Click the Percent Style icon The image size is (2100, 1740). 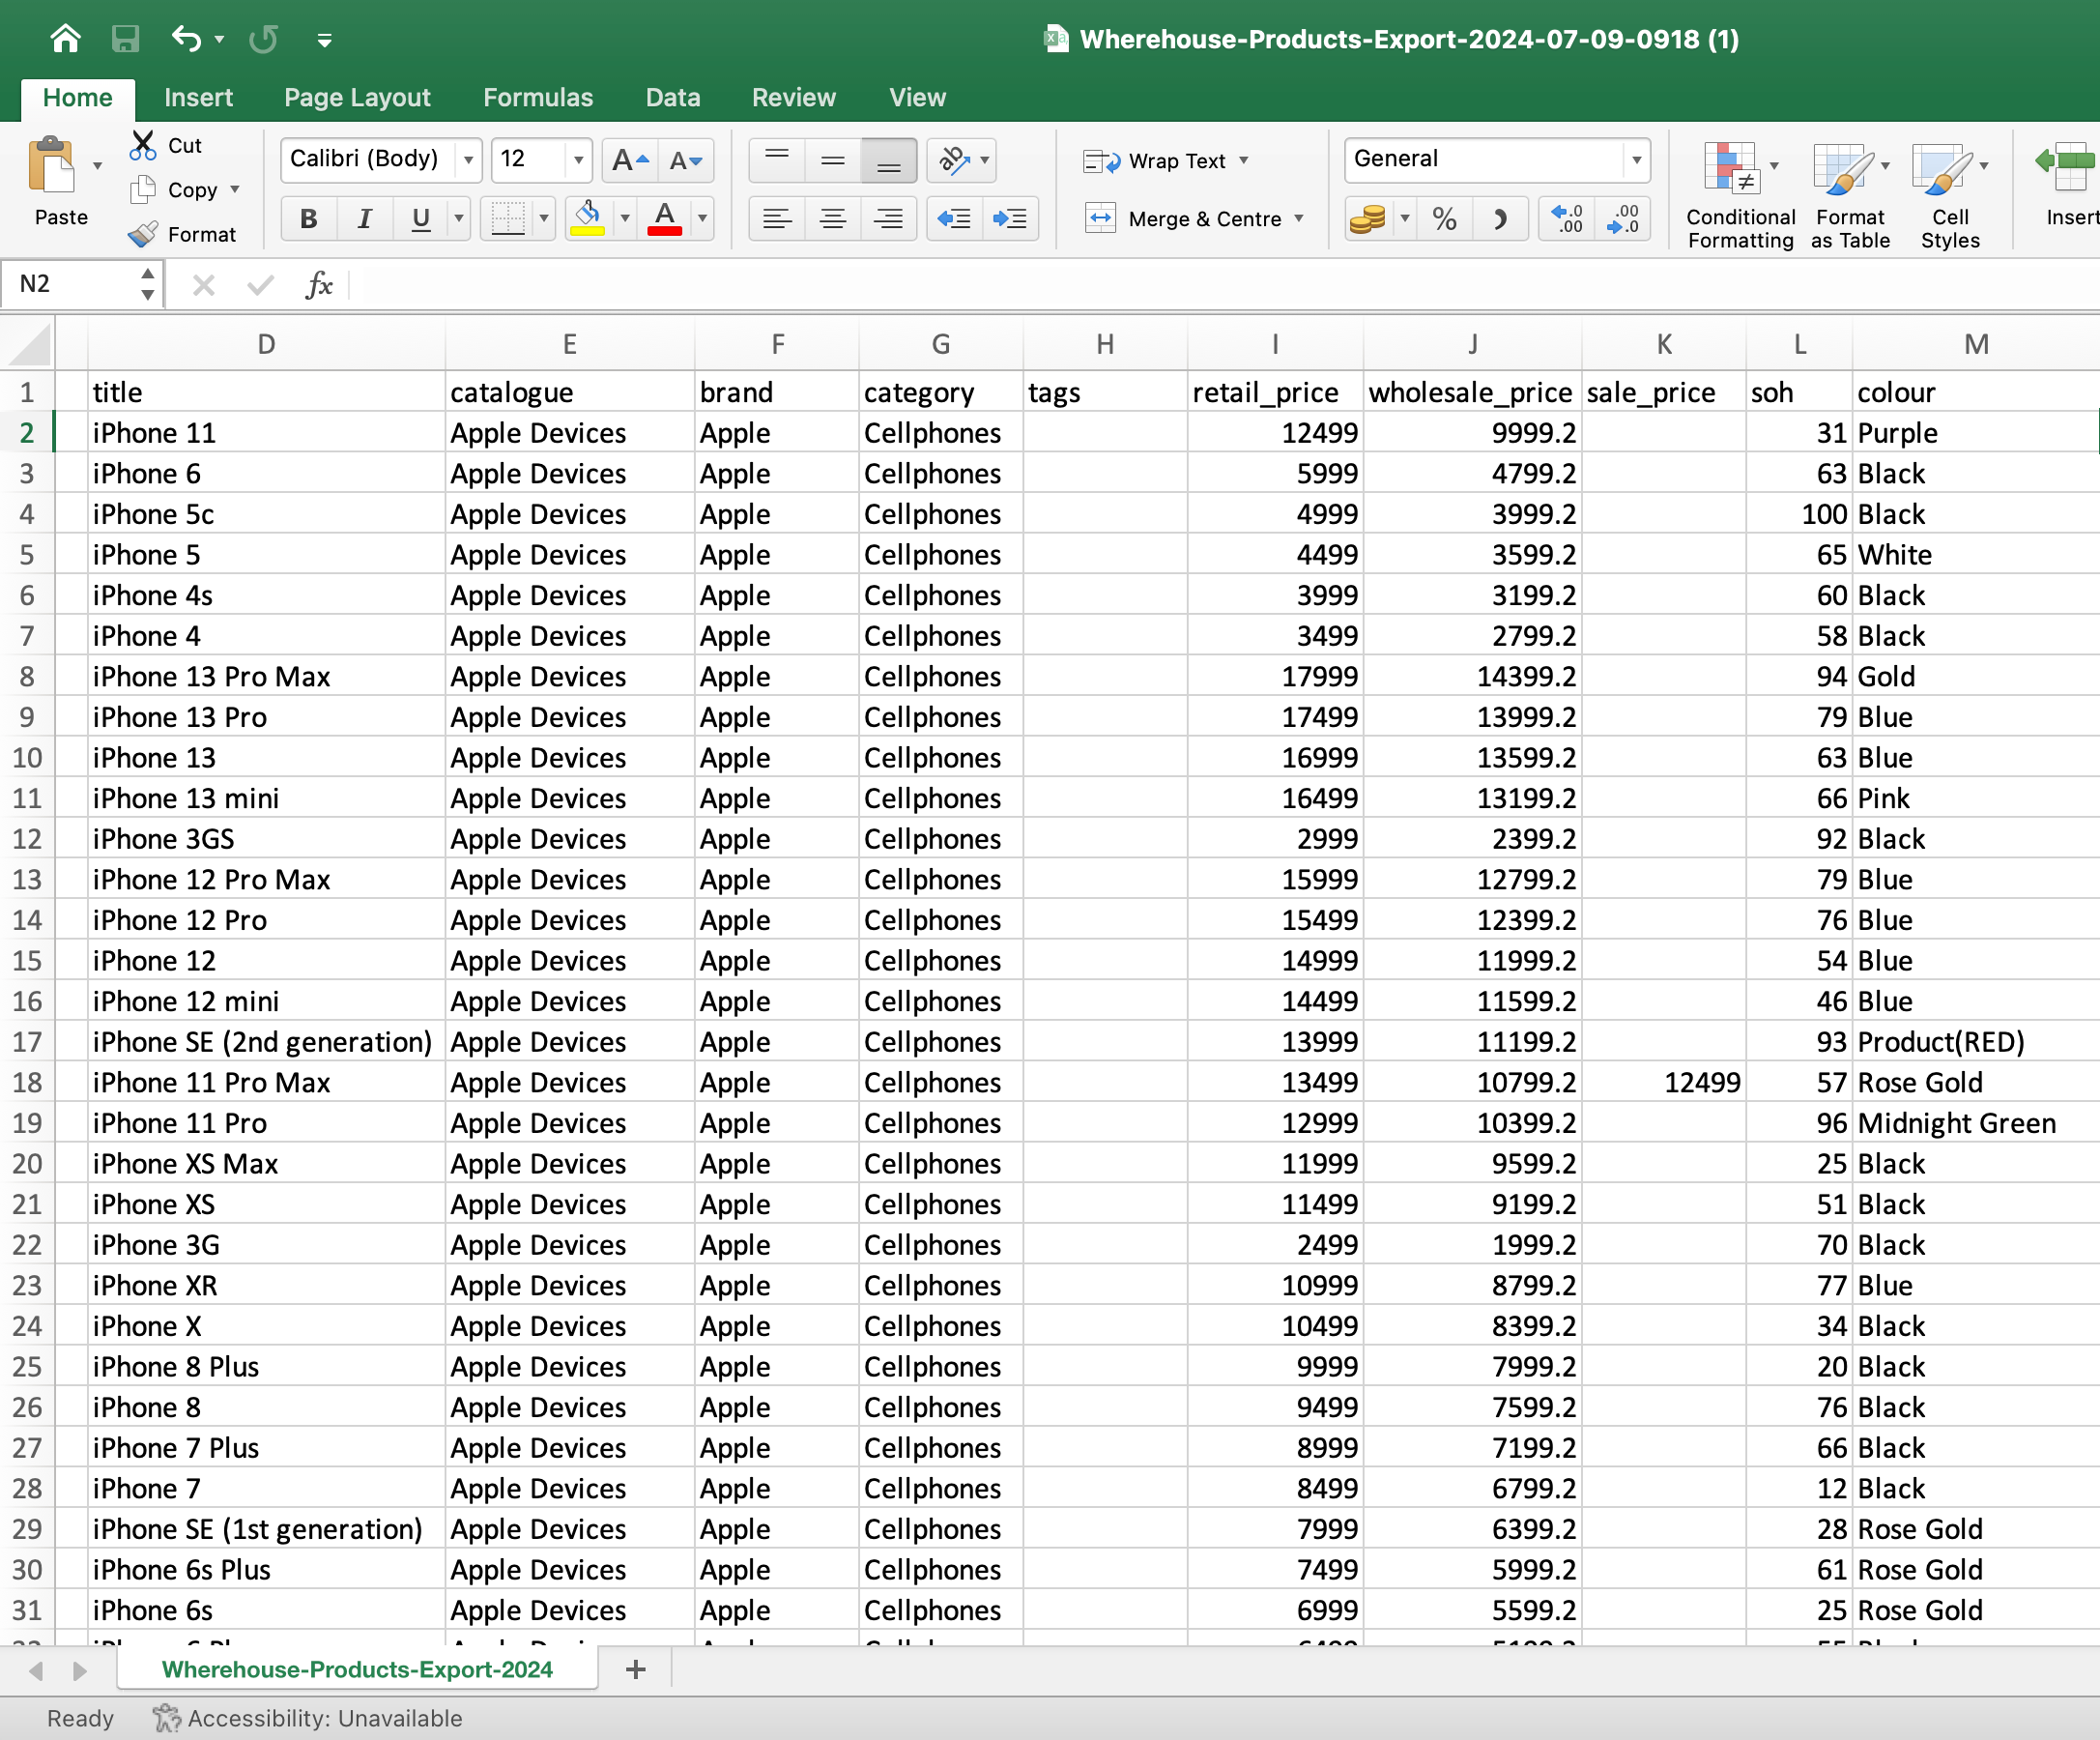(x=1444, y=219)
